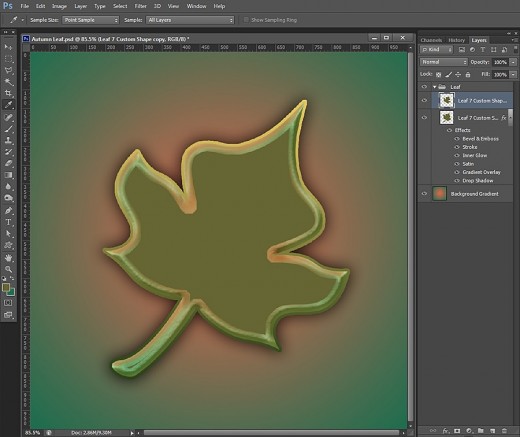This screenshot has height=437, width=520.
Task: Select the History Brush tool
Action: pos(8,152)
